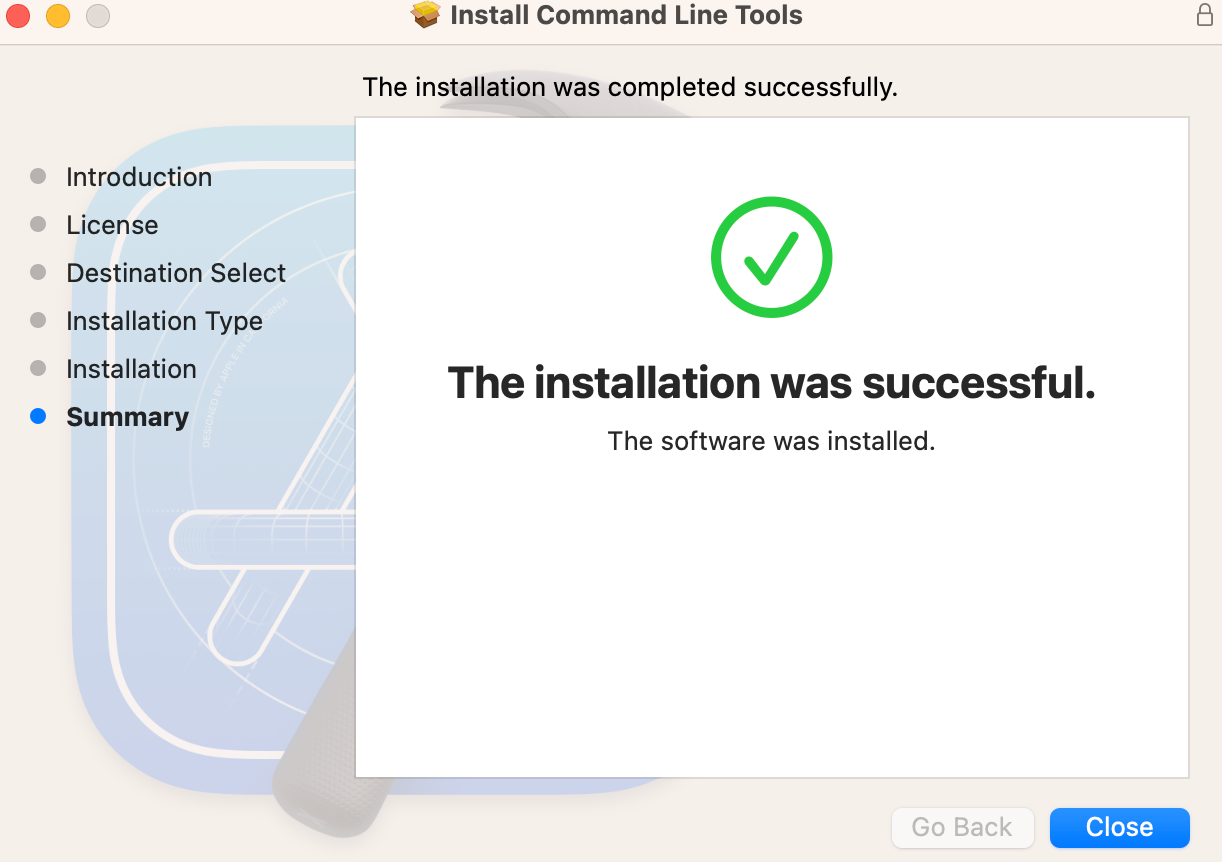Click the red window close button
This screenshot has width=1222, height=862.
pos(18,16)
